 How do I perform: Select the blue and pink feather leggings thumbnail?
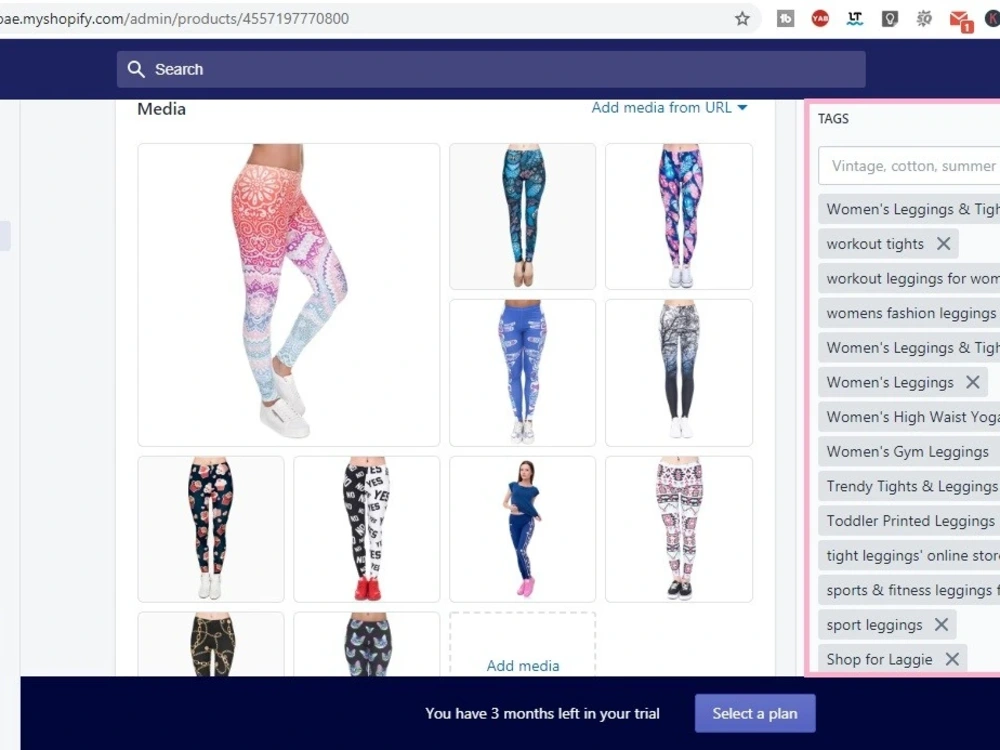pyautogui.click(x=679, y=216)
